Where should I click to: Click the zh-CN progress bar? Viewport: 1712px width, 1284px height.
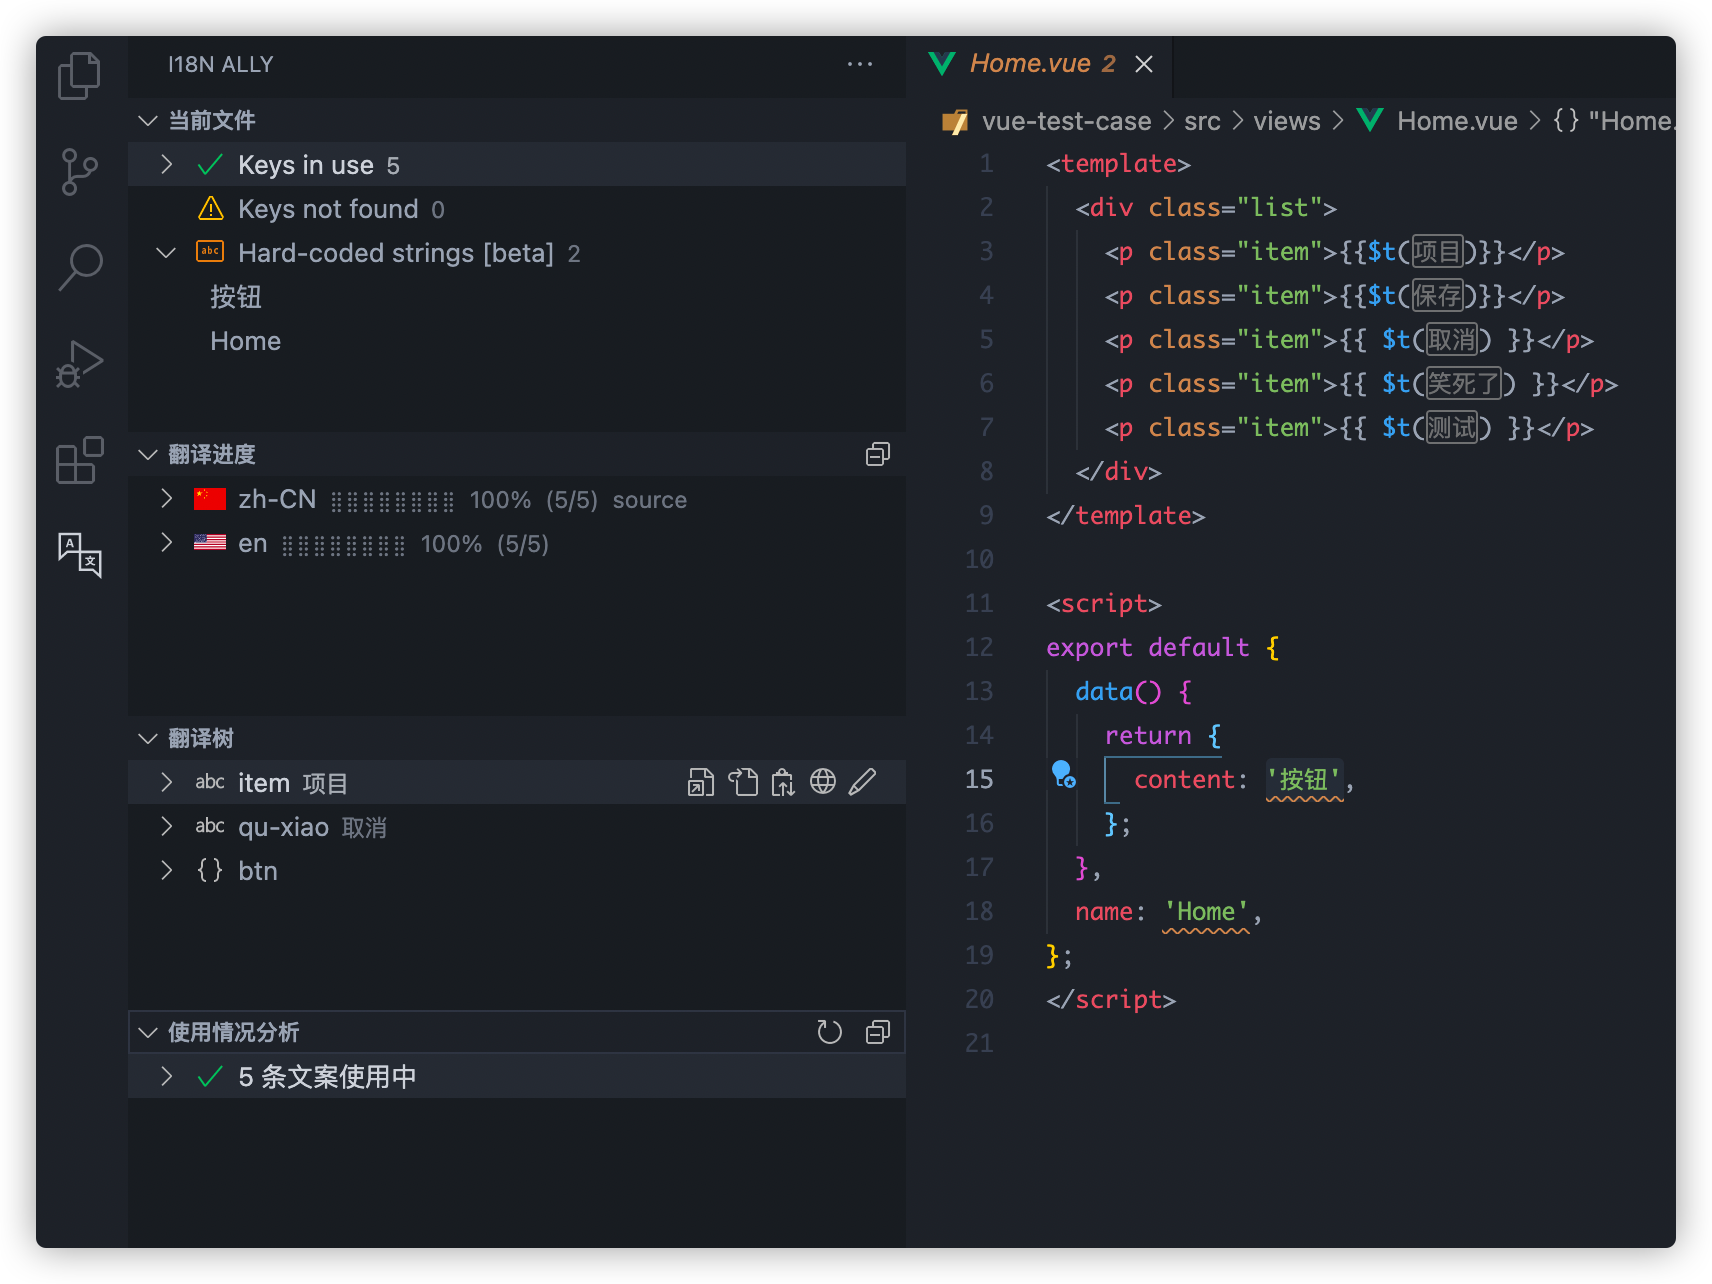(392, 500)
